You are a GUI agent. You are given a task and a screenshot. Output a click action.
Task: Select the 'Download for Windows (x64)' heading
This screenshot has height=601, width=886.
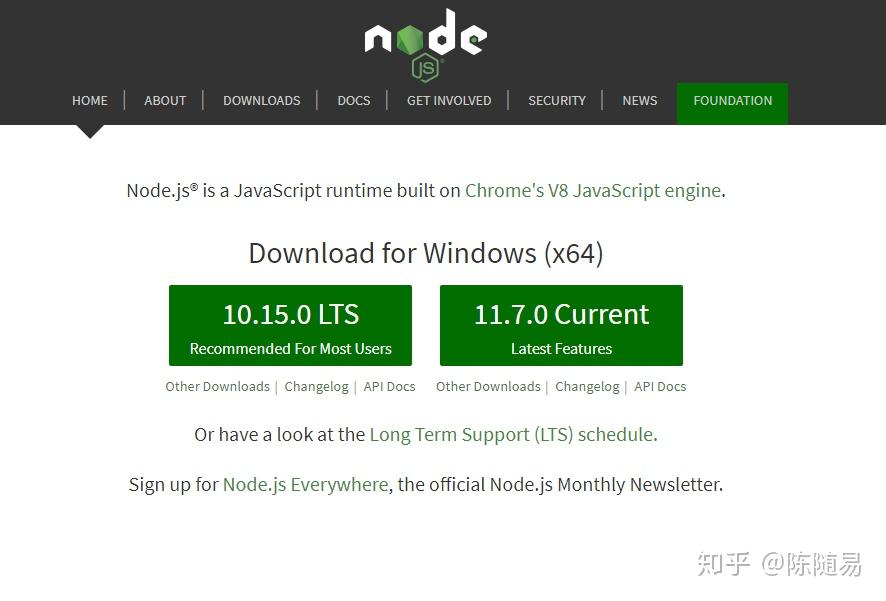pyautogui.click(x=426, y=253)
